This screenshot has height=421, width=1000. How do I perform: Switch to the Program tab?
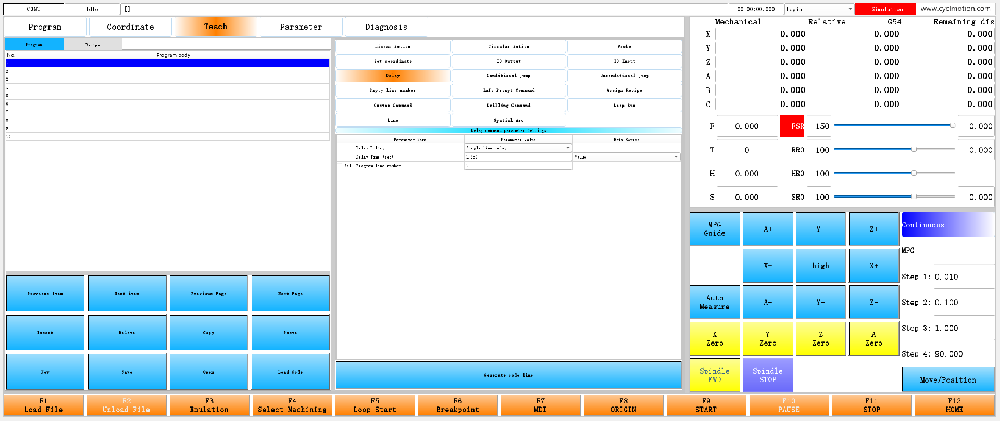click(45, 27)
